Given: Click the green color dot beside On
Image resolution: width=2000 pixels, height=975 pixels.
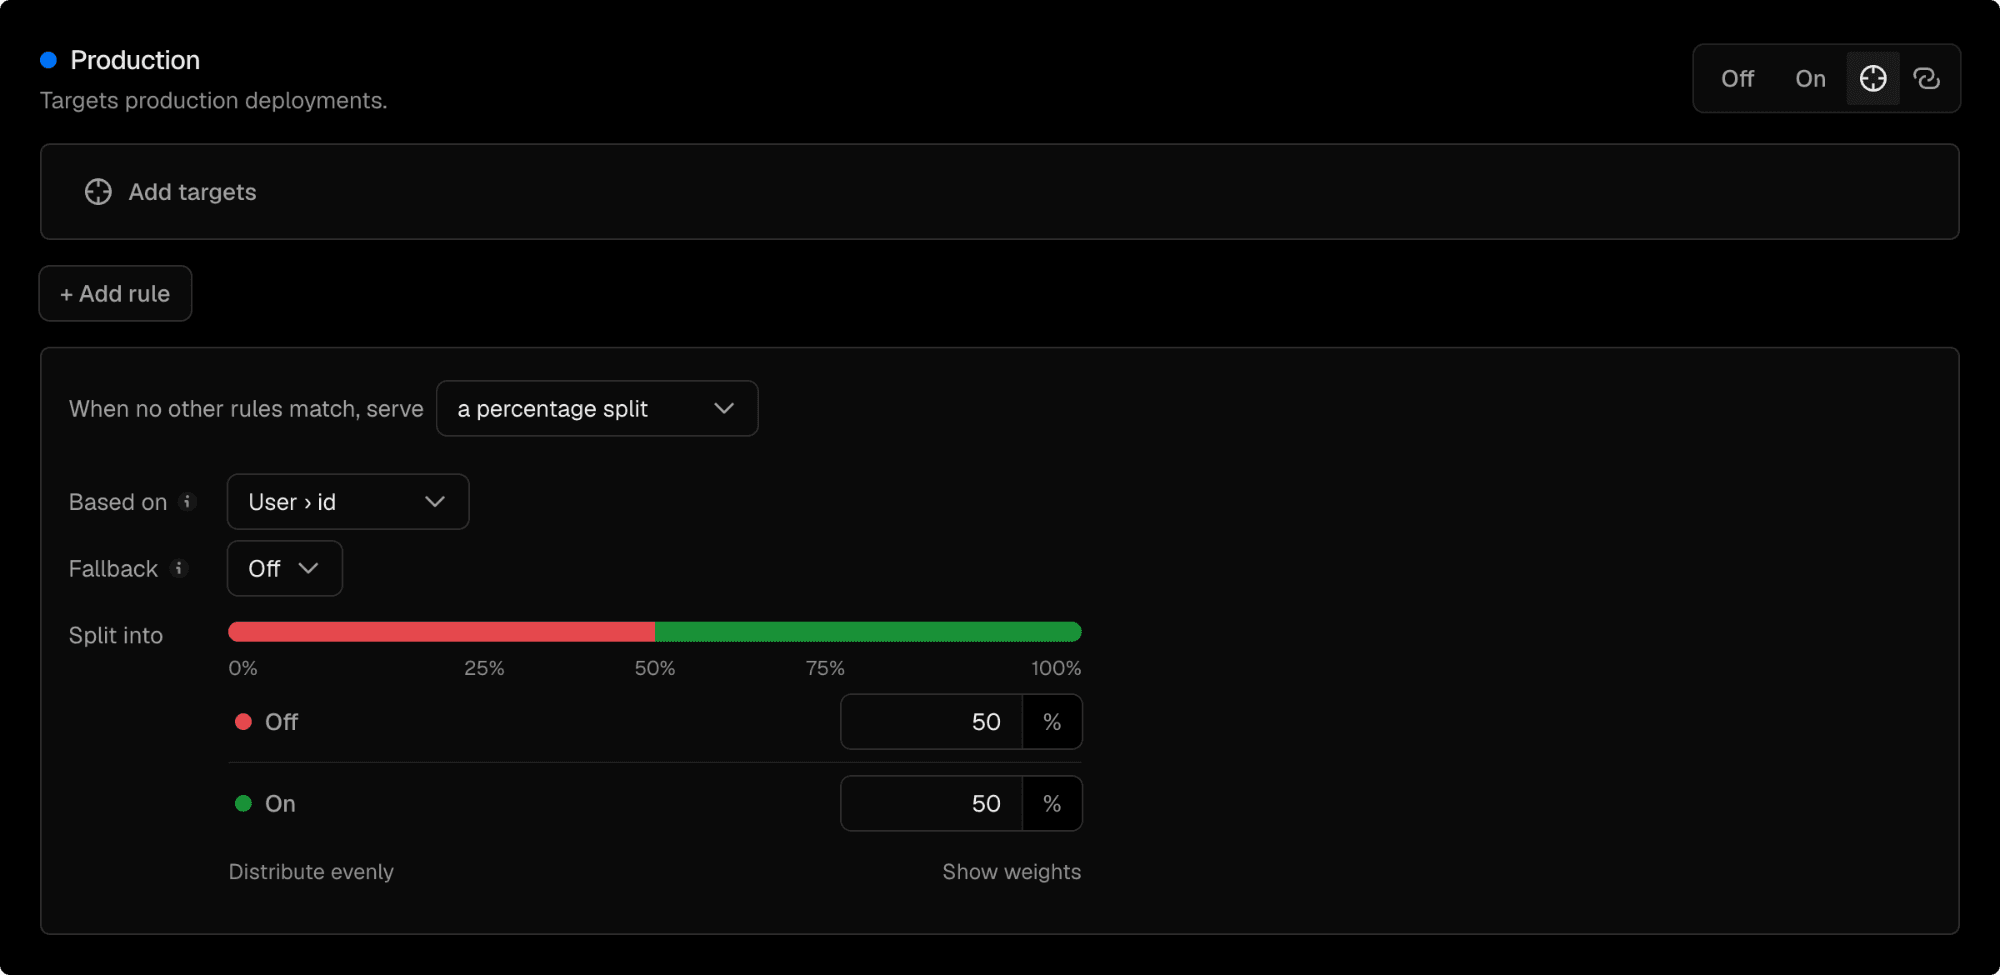Looking at the screenshot, I should (243, 804).
